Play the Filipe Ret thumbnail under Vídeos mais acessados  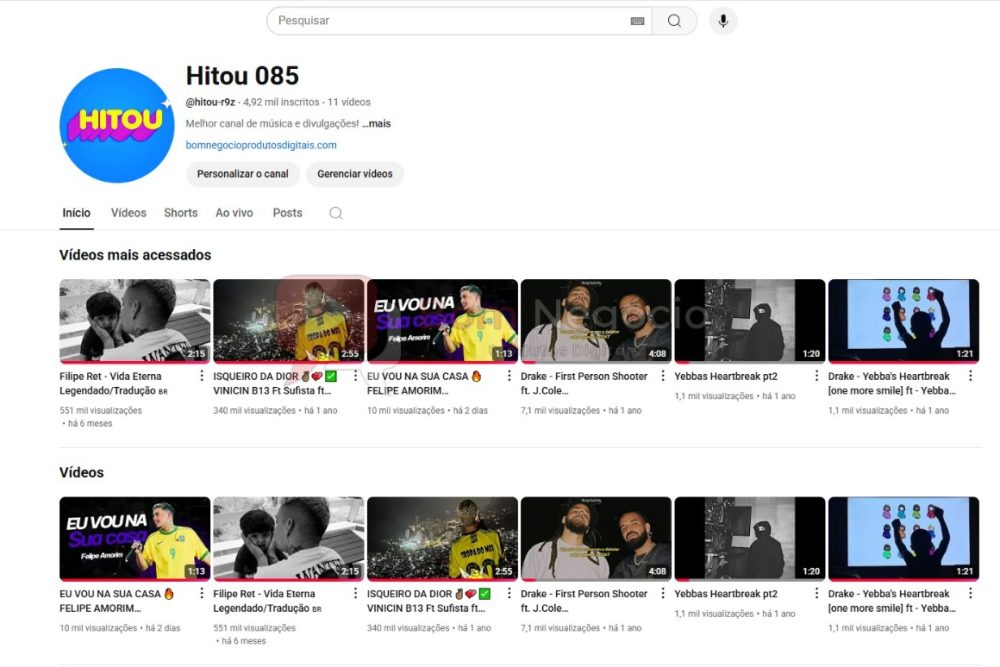pos(135,321)
